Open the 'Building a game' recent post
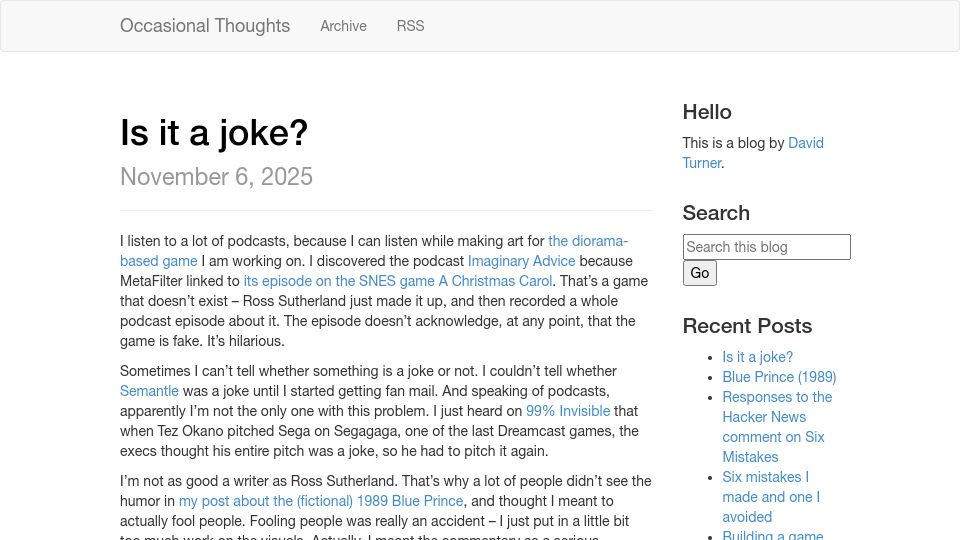 tap(773, 534)
